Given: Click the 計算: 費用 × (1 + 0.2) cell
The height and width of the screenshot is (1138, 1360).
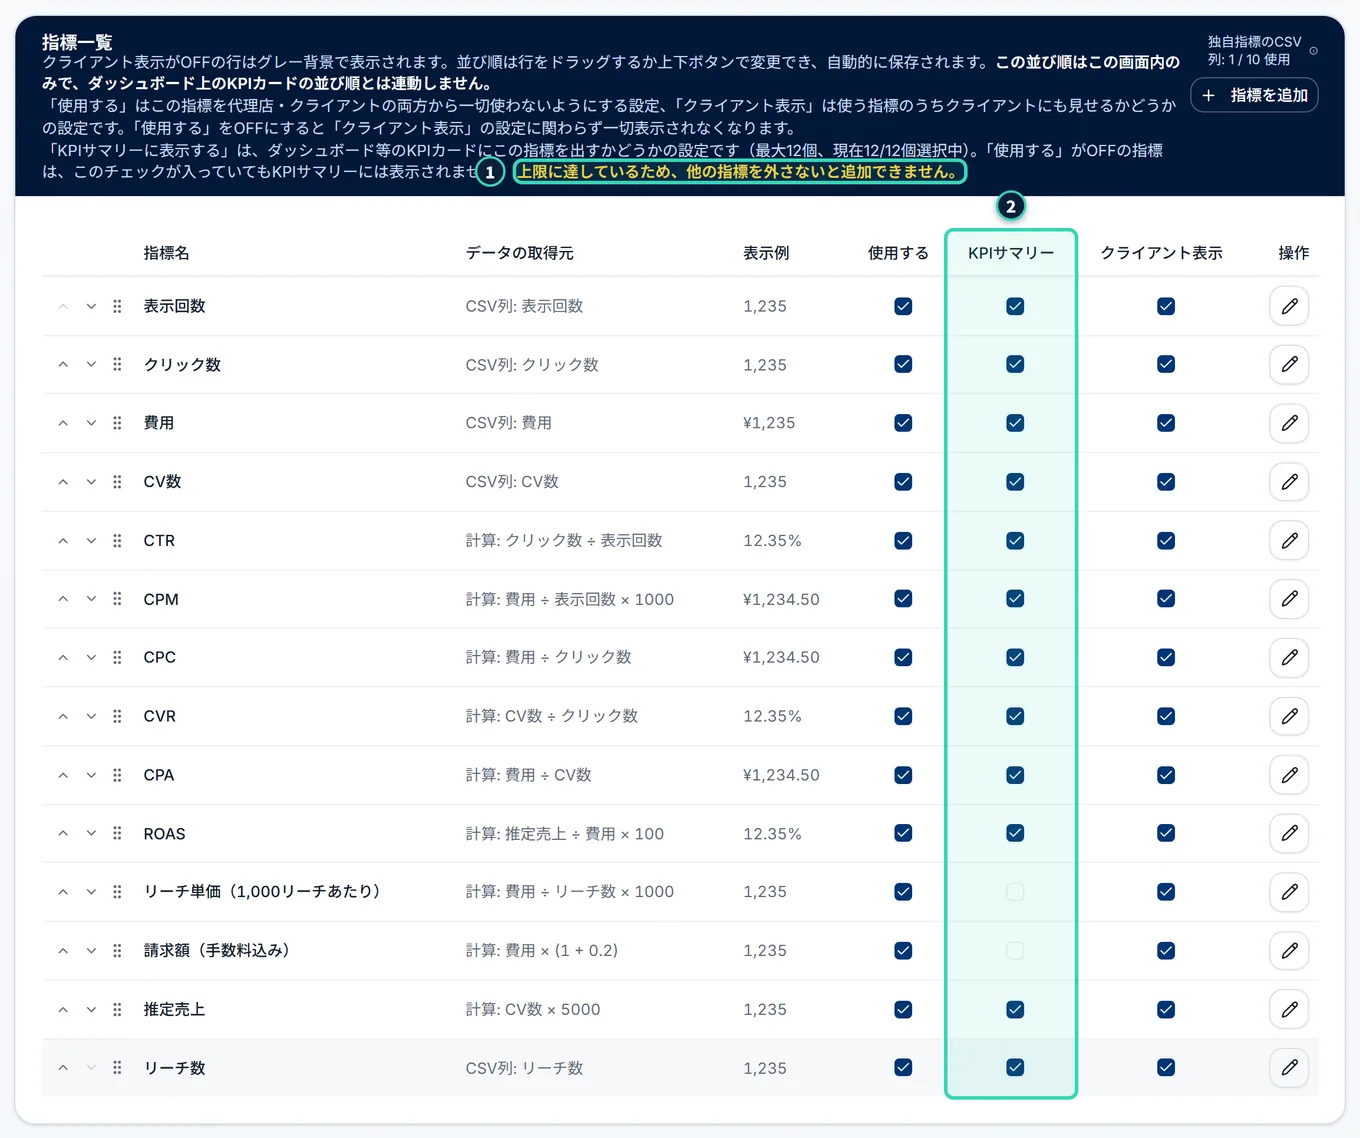Looking at the screenshot, I should tap(541, 950).
